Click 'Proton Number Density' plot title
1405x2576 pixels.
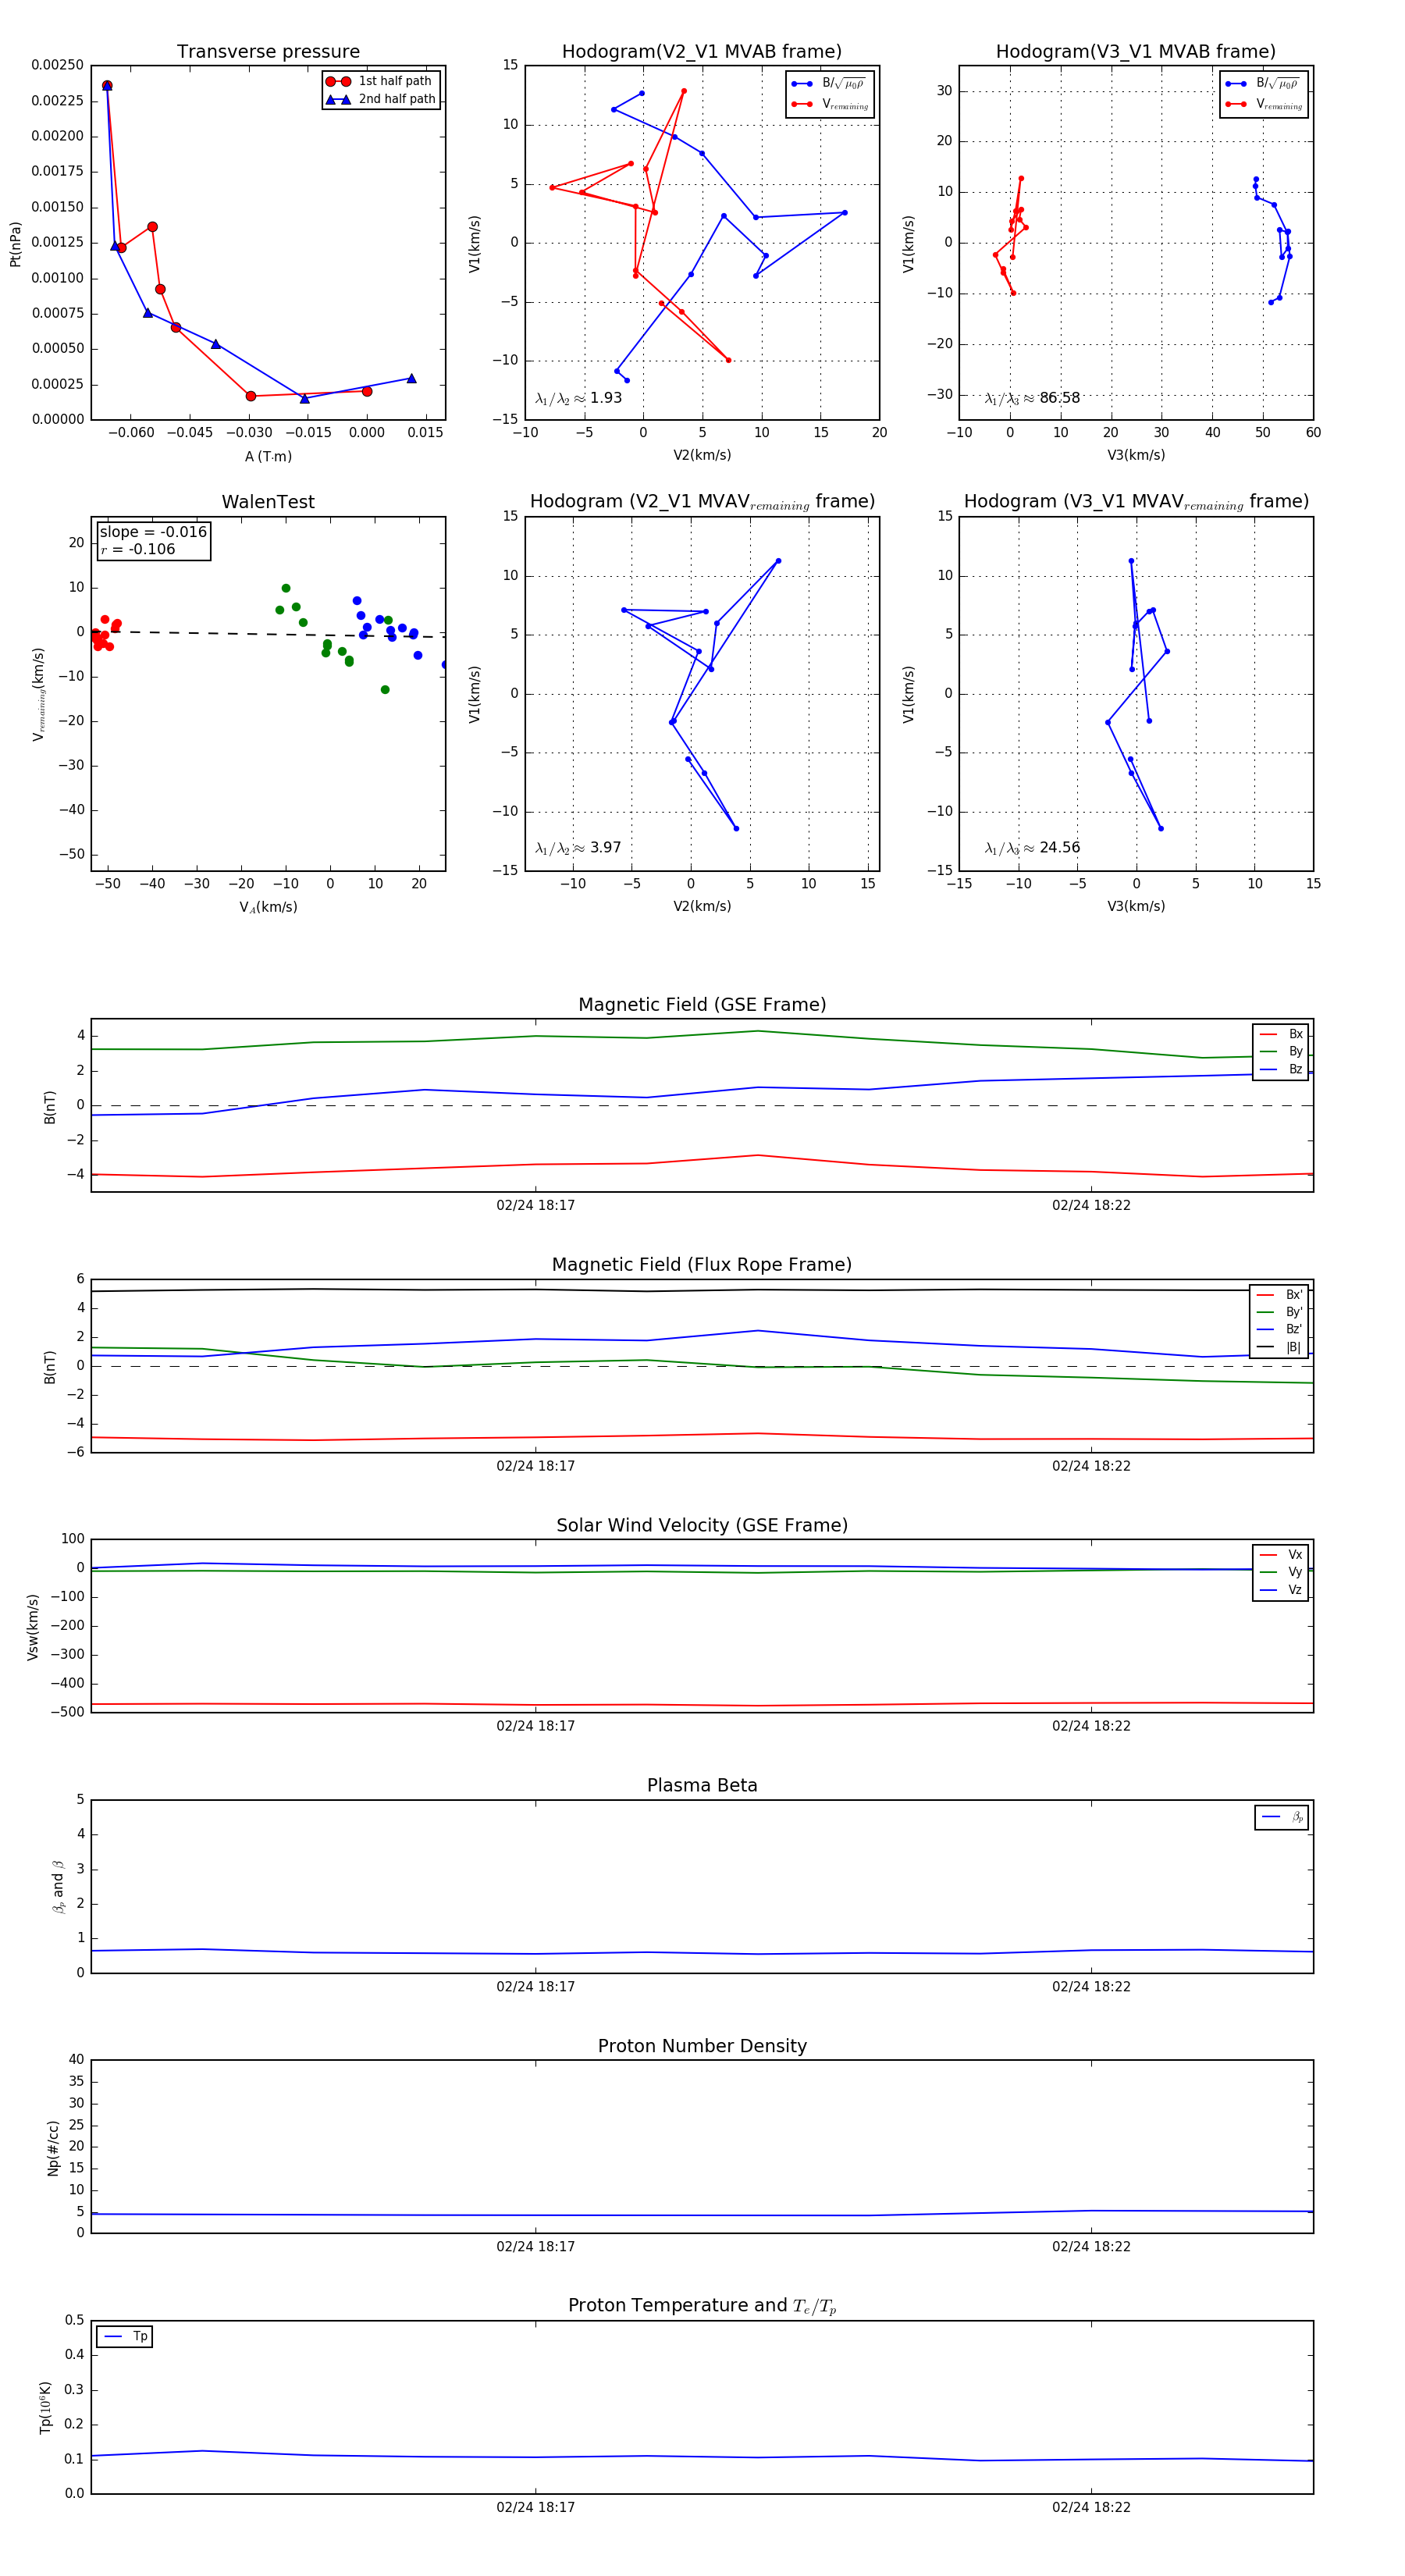[x=702, y=2046]
